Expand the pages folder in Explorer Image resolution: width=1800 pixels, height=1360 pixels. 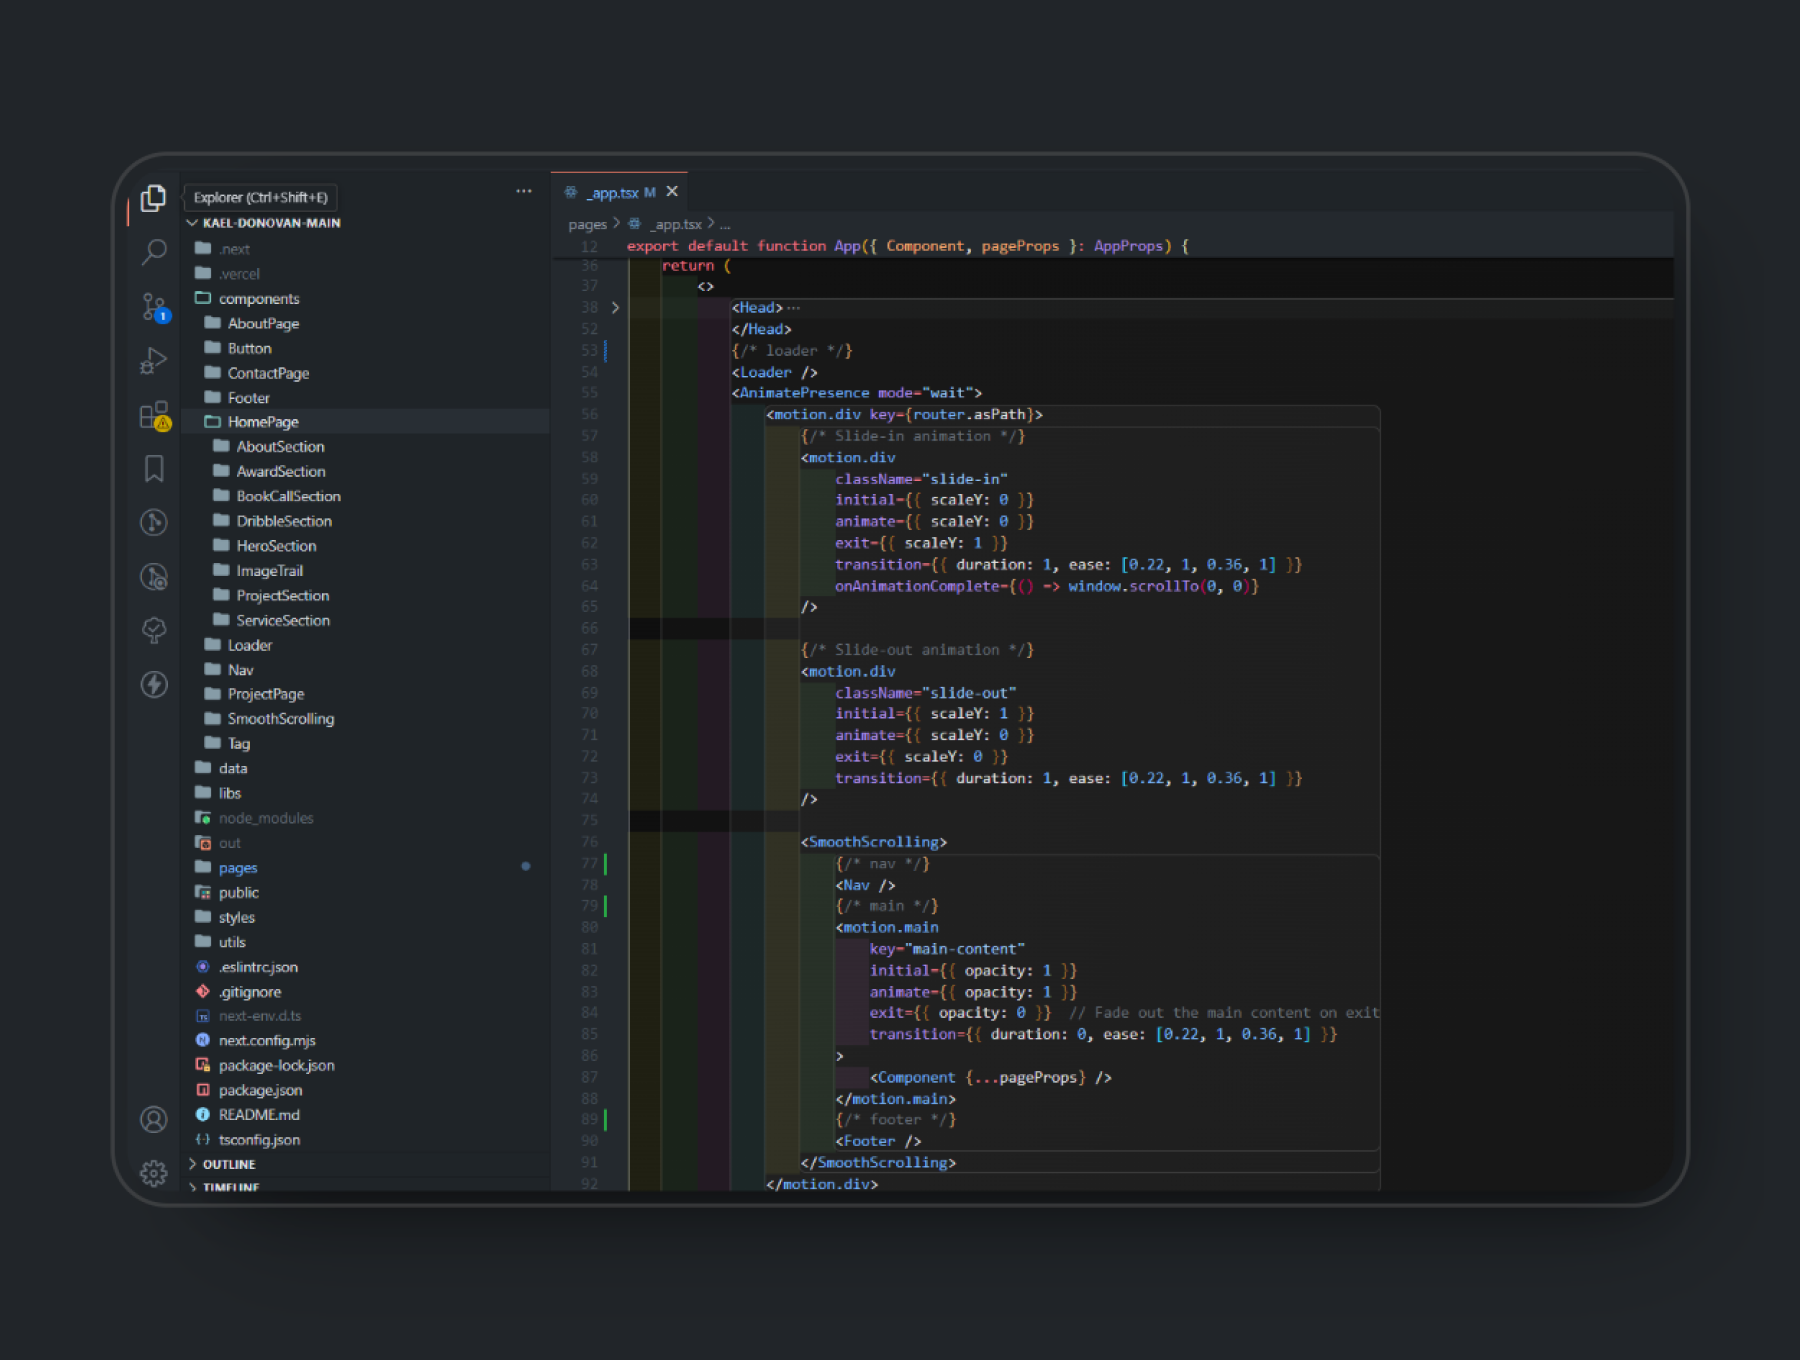coord(238,868)
